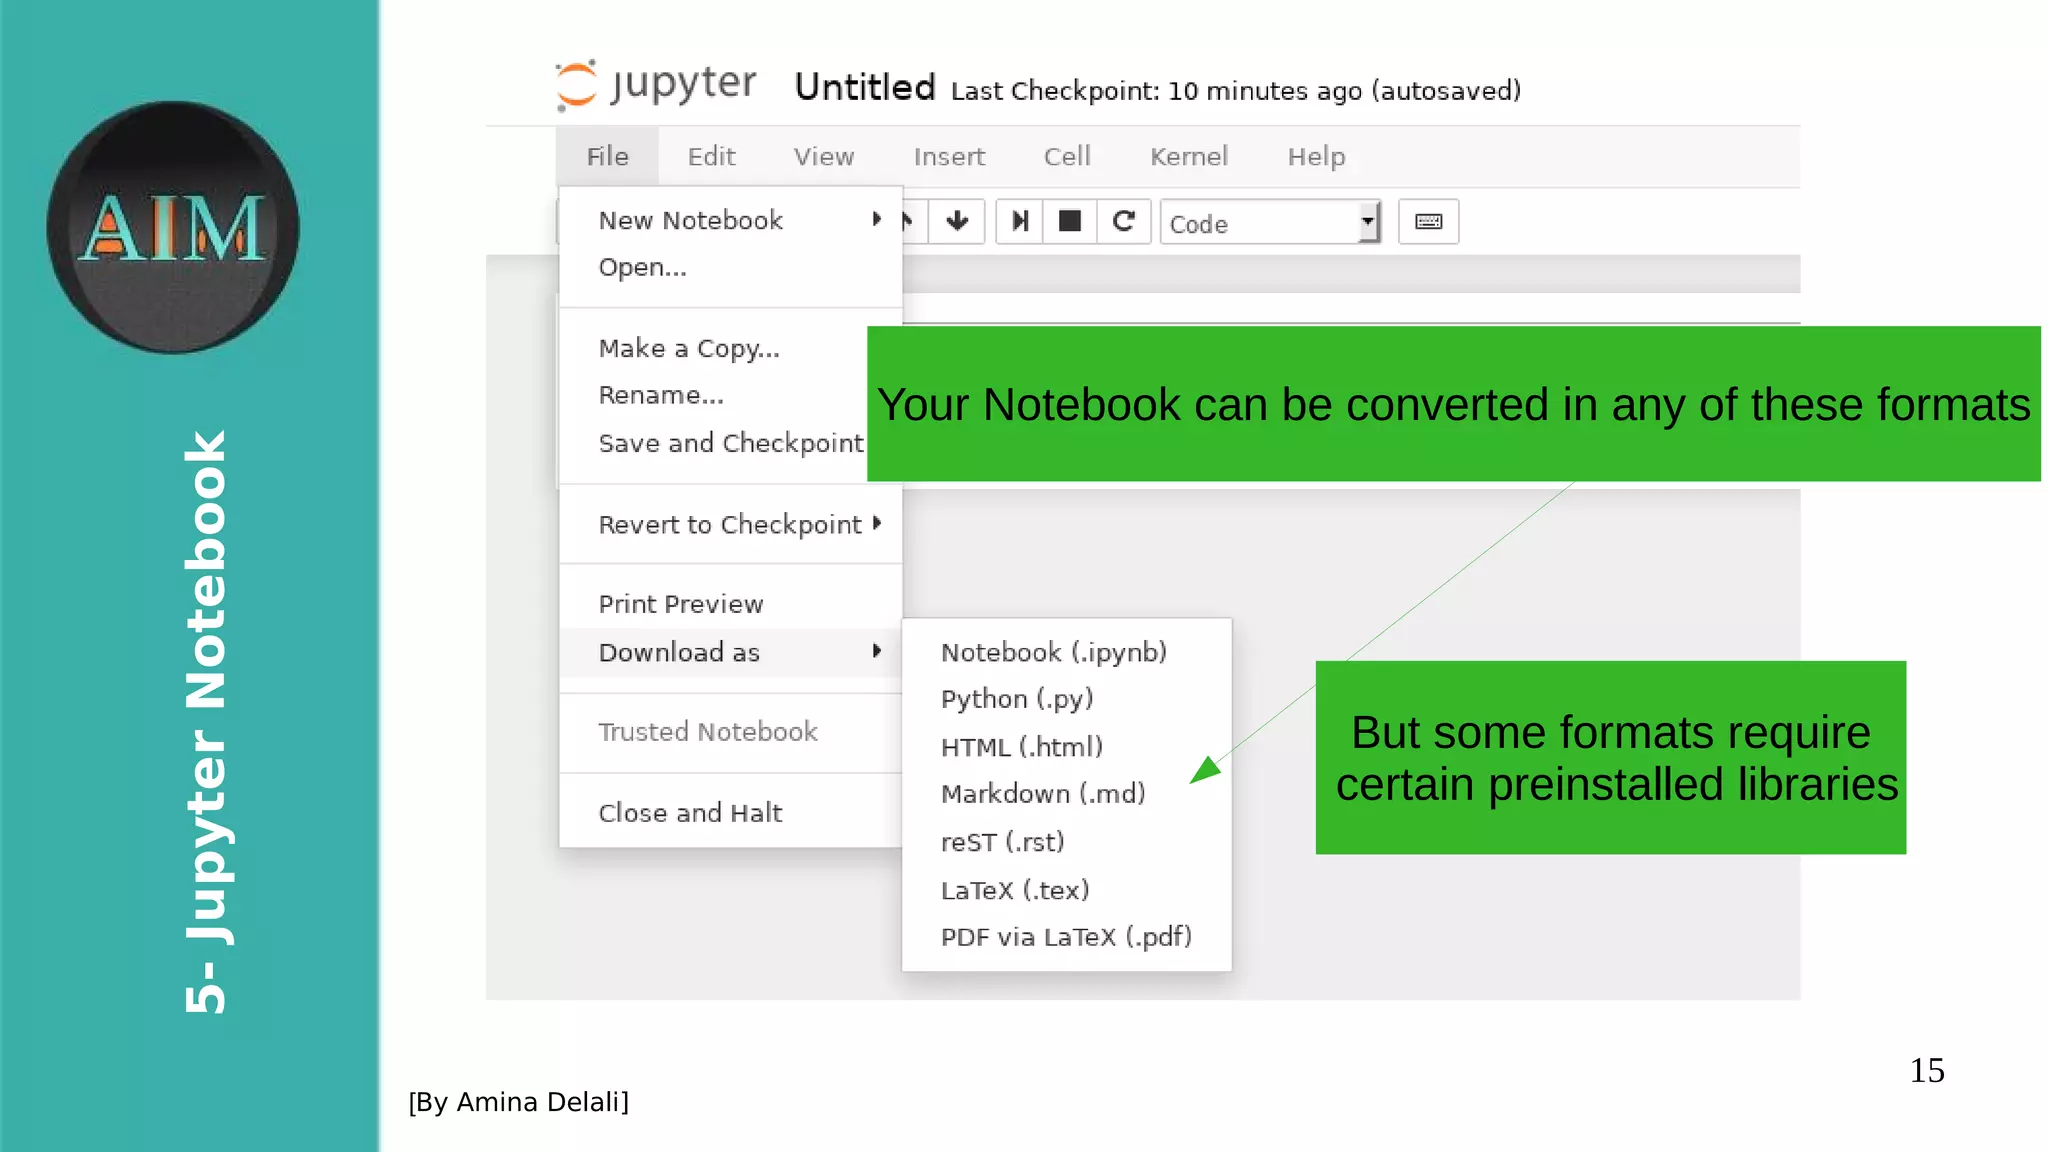Click the Untitled notebook title
2048x1152 pixels.
[865, 87]
